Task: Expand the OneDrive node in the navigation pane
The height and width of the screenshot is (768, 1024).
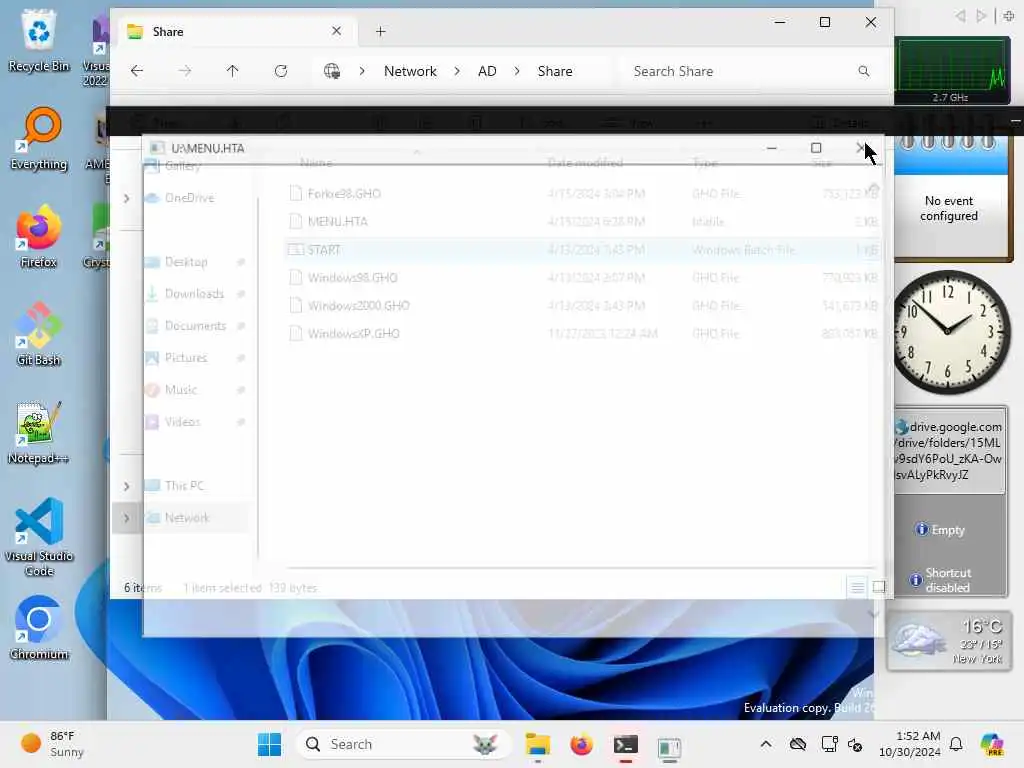Action: click(127, 198)
